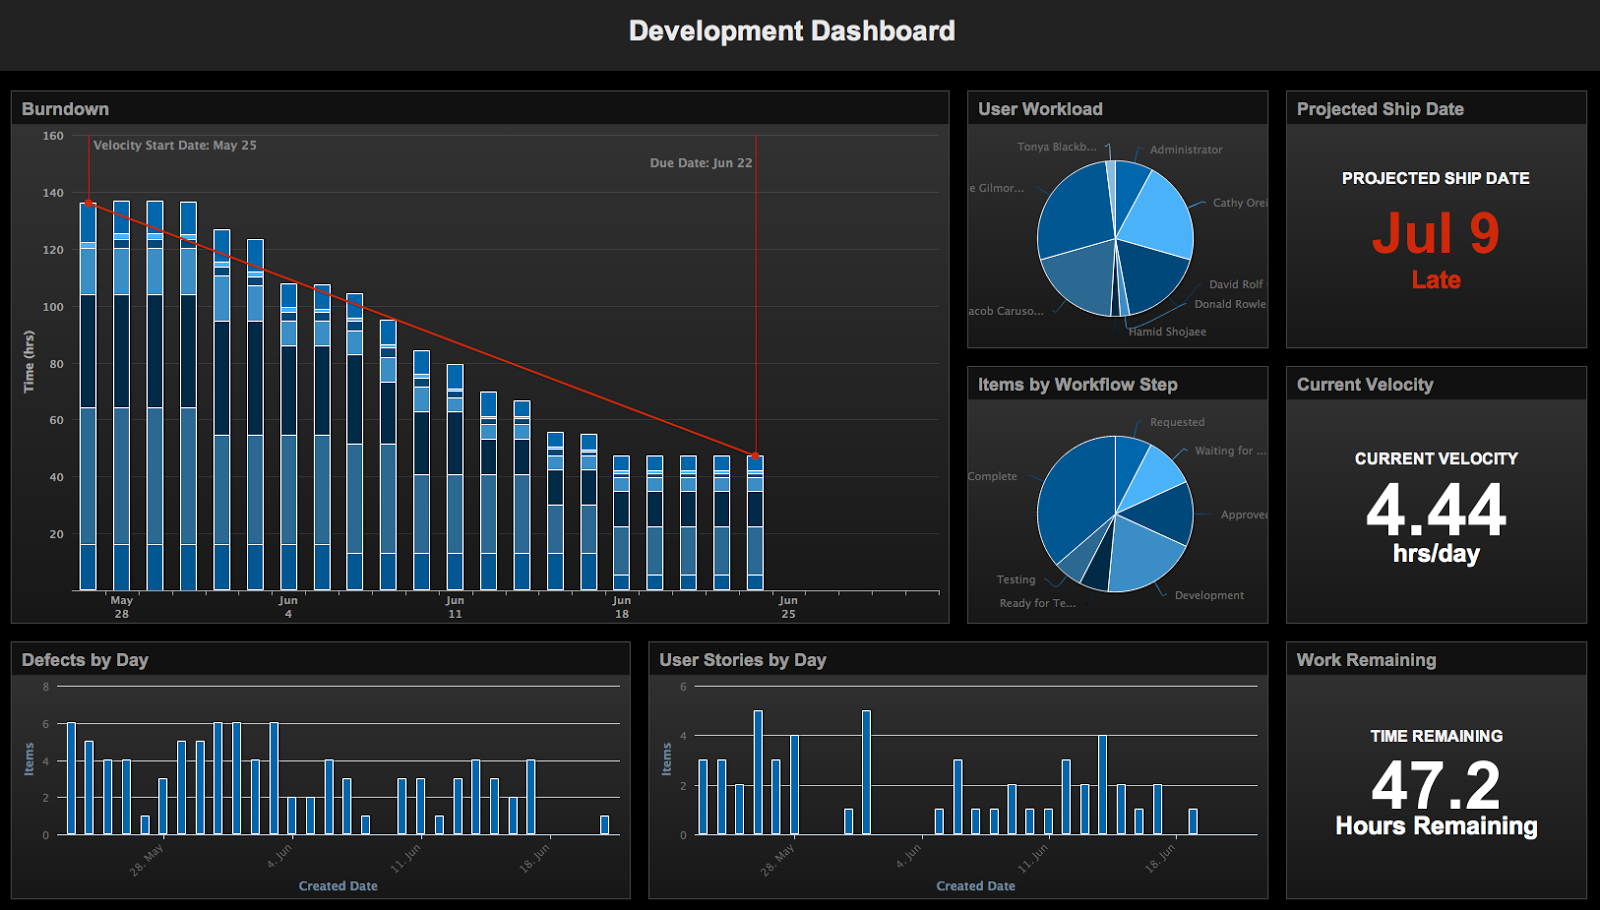
Task: Select the last stacked bar in the Burndown chart
Action: pyautogui.click(x=757, y=520)
